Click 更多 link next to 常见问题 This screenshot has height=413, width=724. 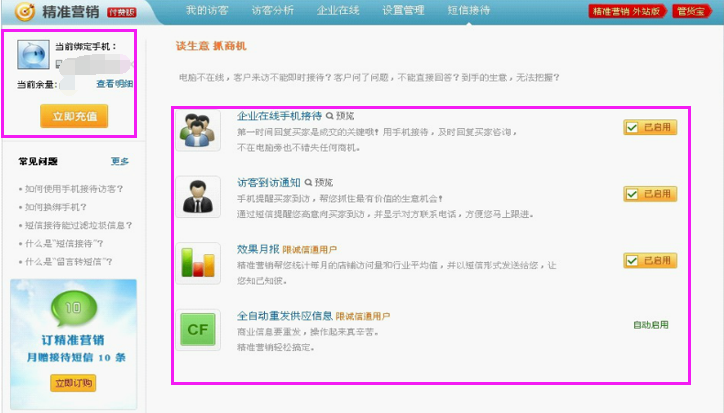[x=120, y=161]
